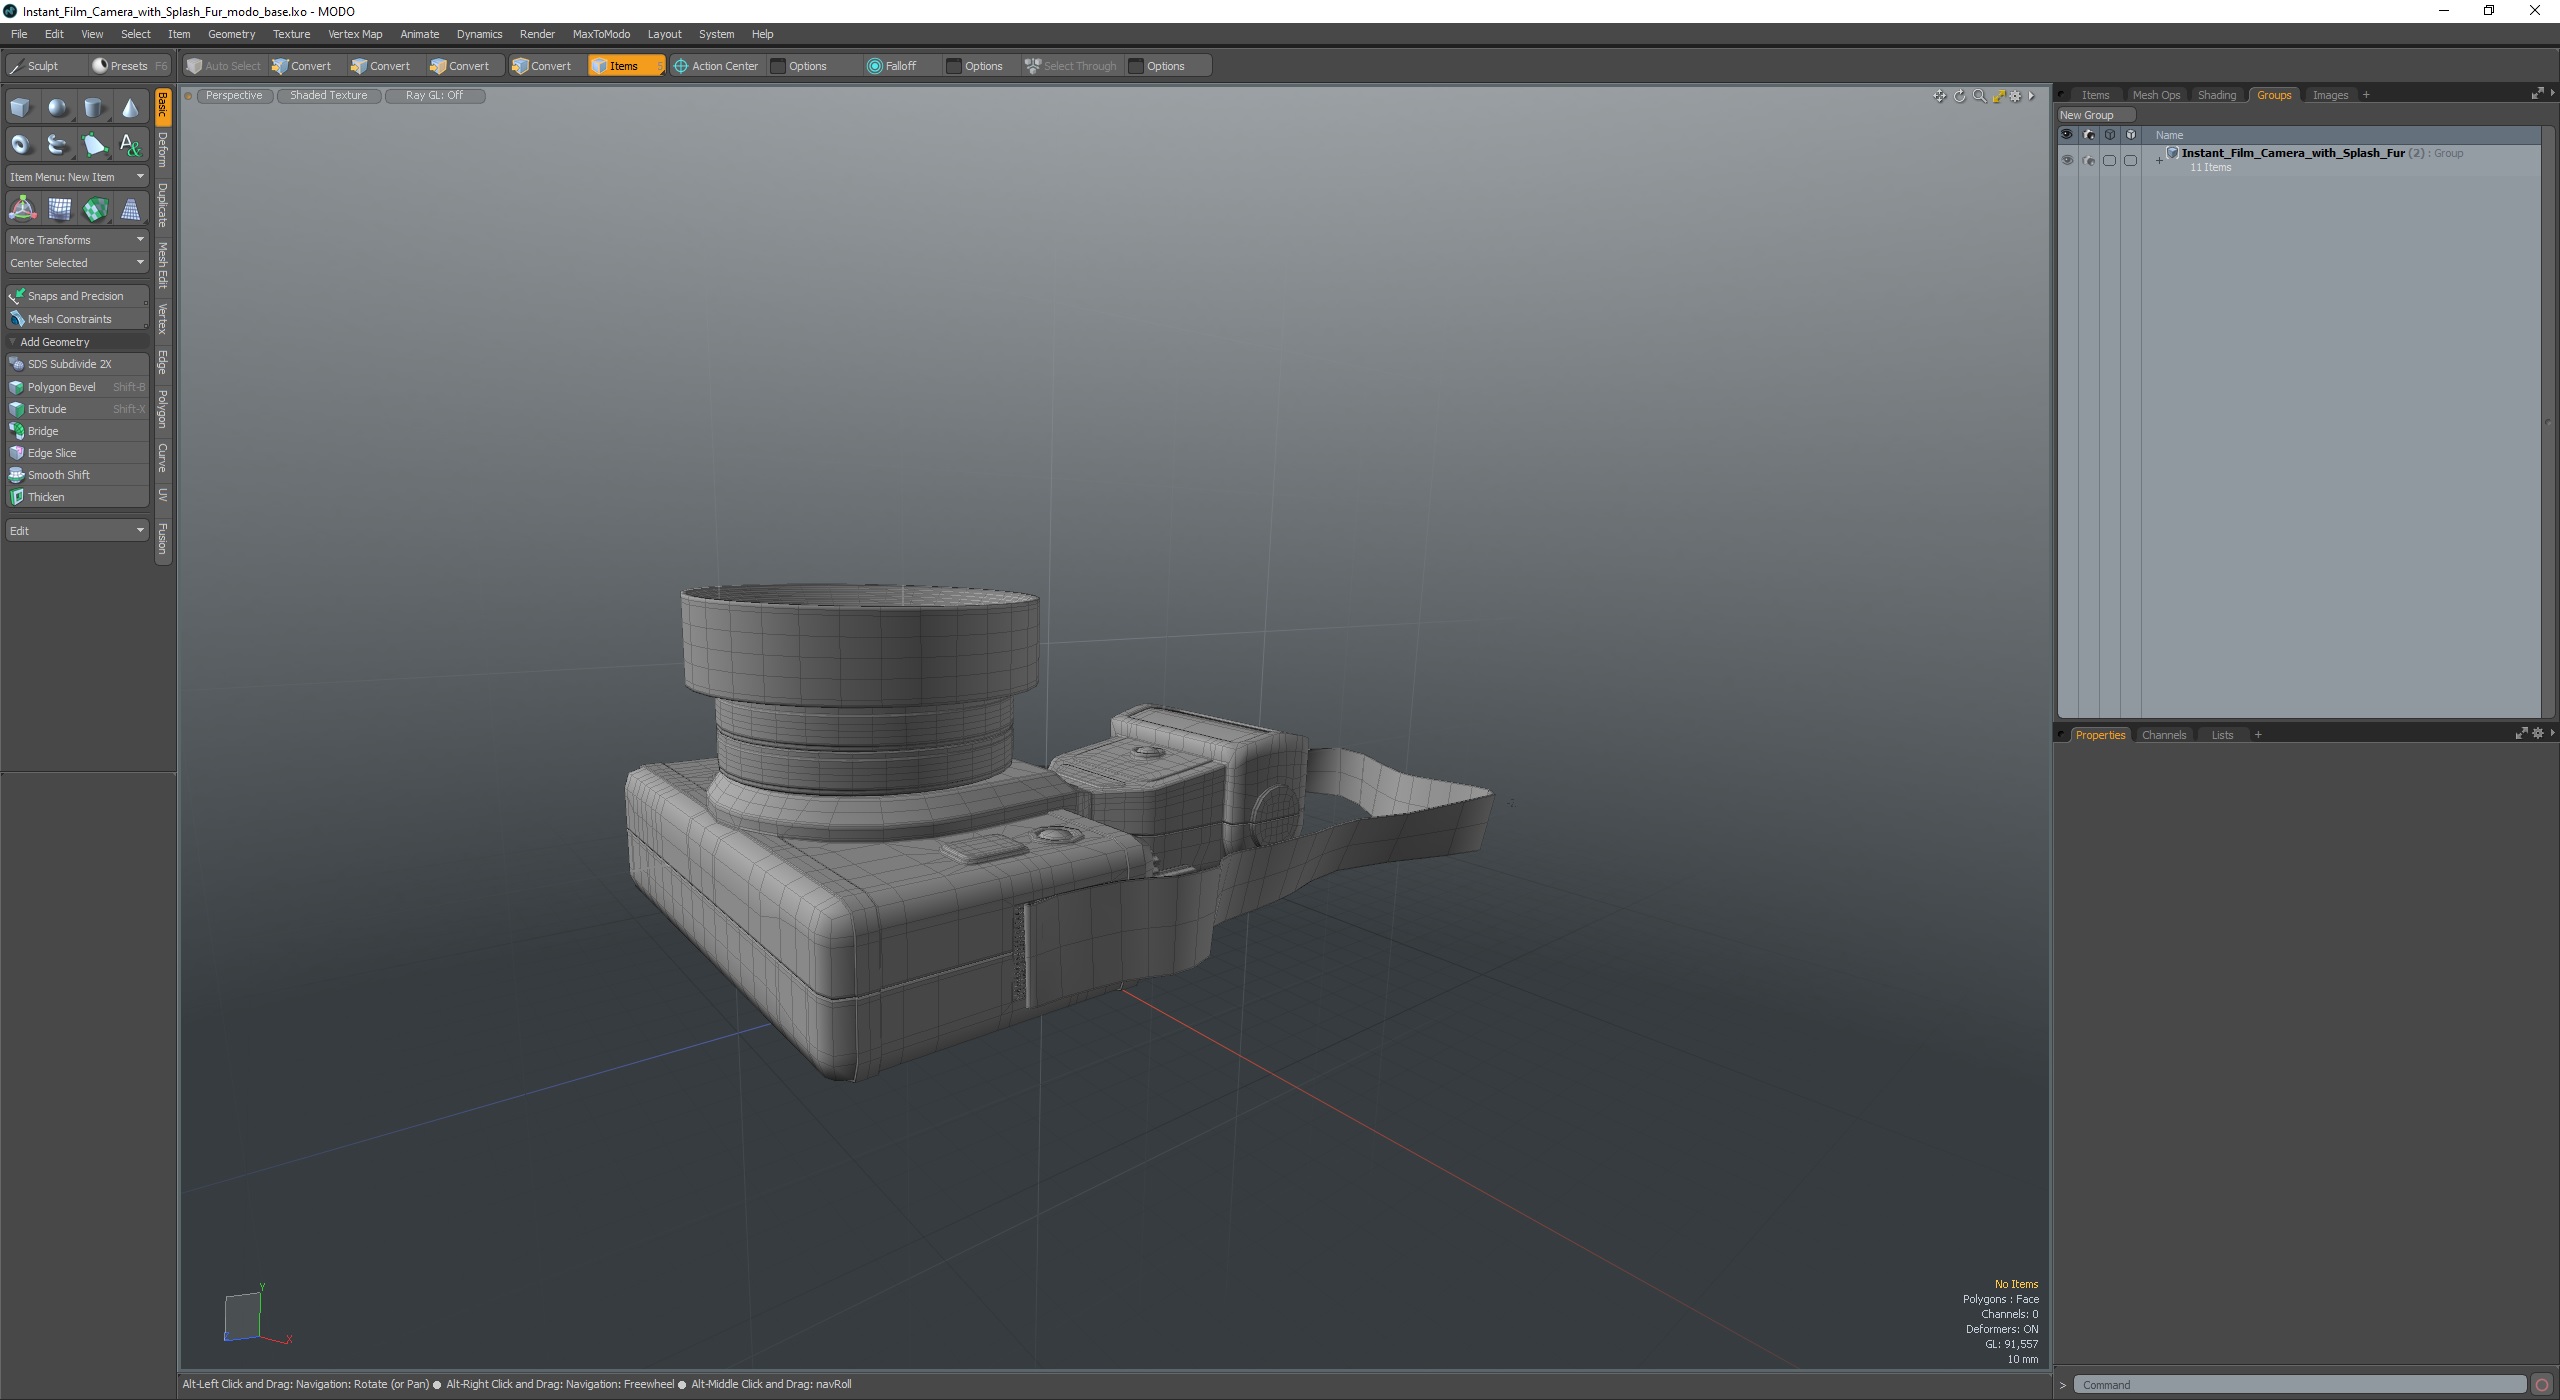The height and width of the screenshot is (1400, 2560).
Task: Expand the Groups panel to full size
Action: (x=2537, y=94)
